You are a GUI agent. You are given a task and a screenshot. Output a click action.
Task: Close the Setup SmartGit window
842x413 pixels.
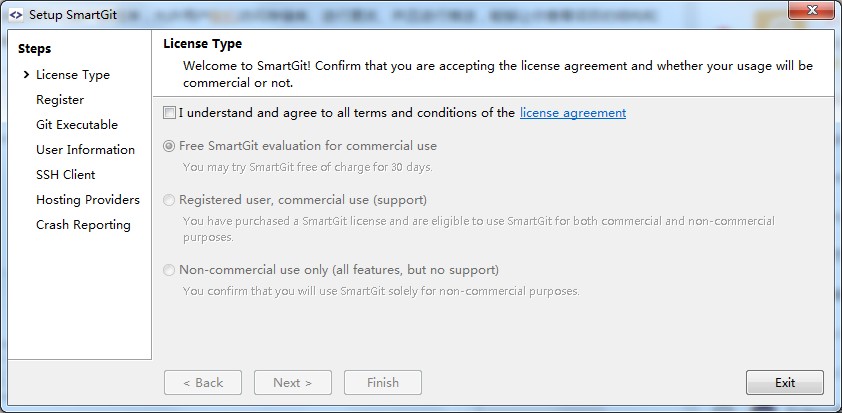[811, 10]
